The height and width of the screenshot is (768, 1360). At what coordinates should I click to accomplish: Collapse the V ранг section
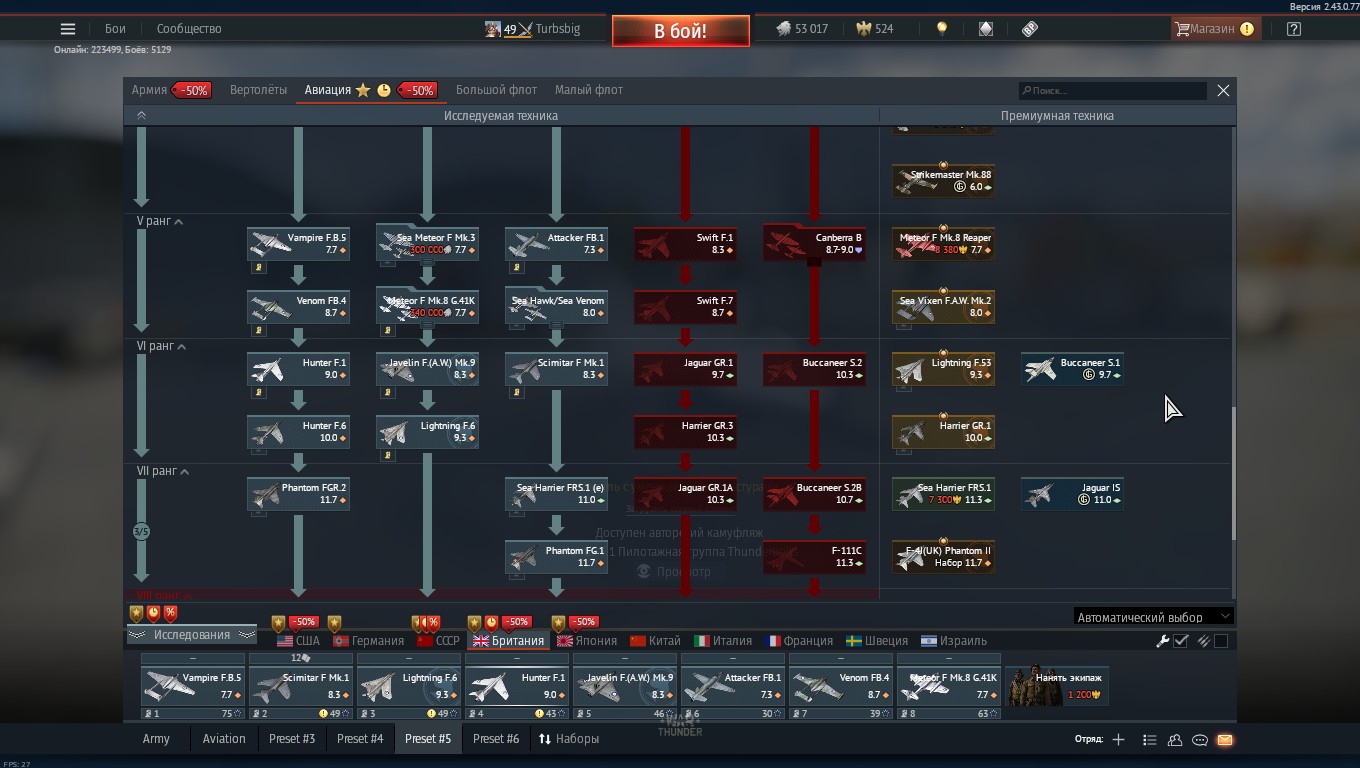click(179, 221)
